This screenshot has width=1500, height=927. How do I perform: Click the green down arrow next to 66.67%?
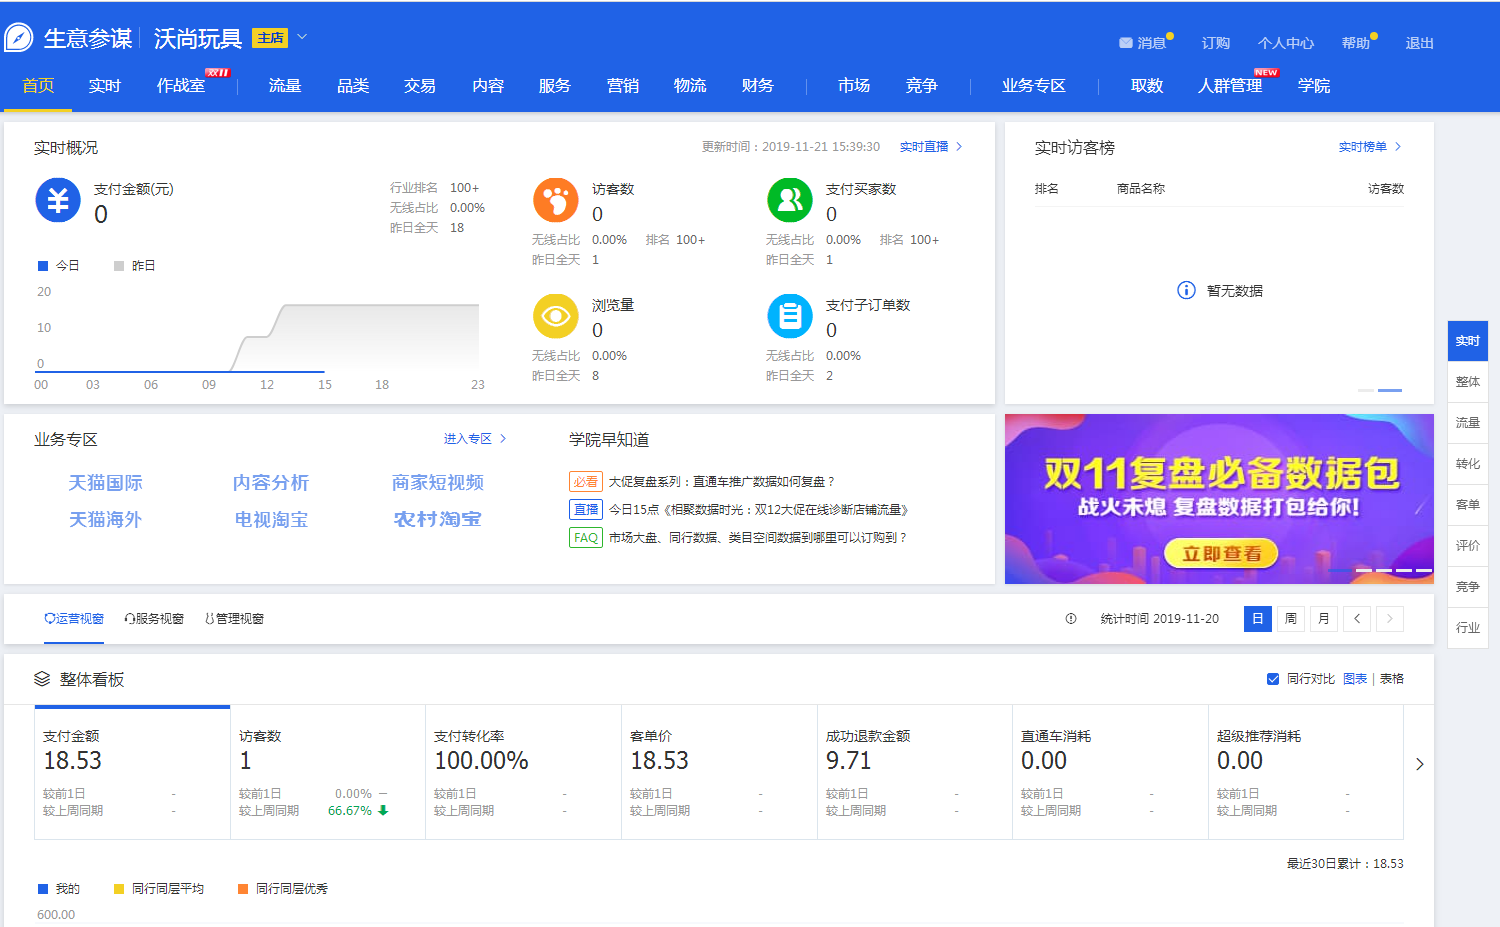click(383, 810)
